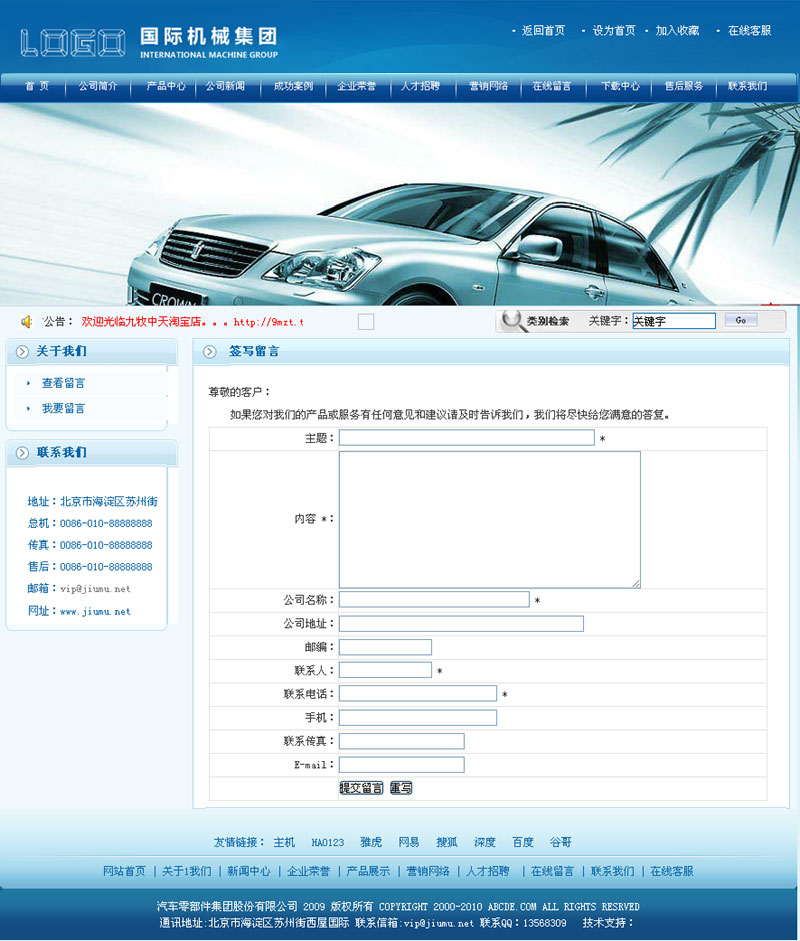Select 成功案例 in the navigation bar
This screenshot has height=941, width=800.
[293, 86]
